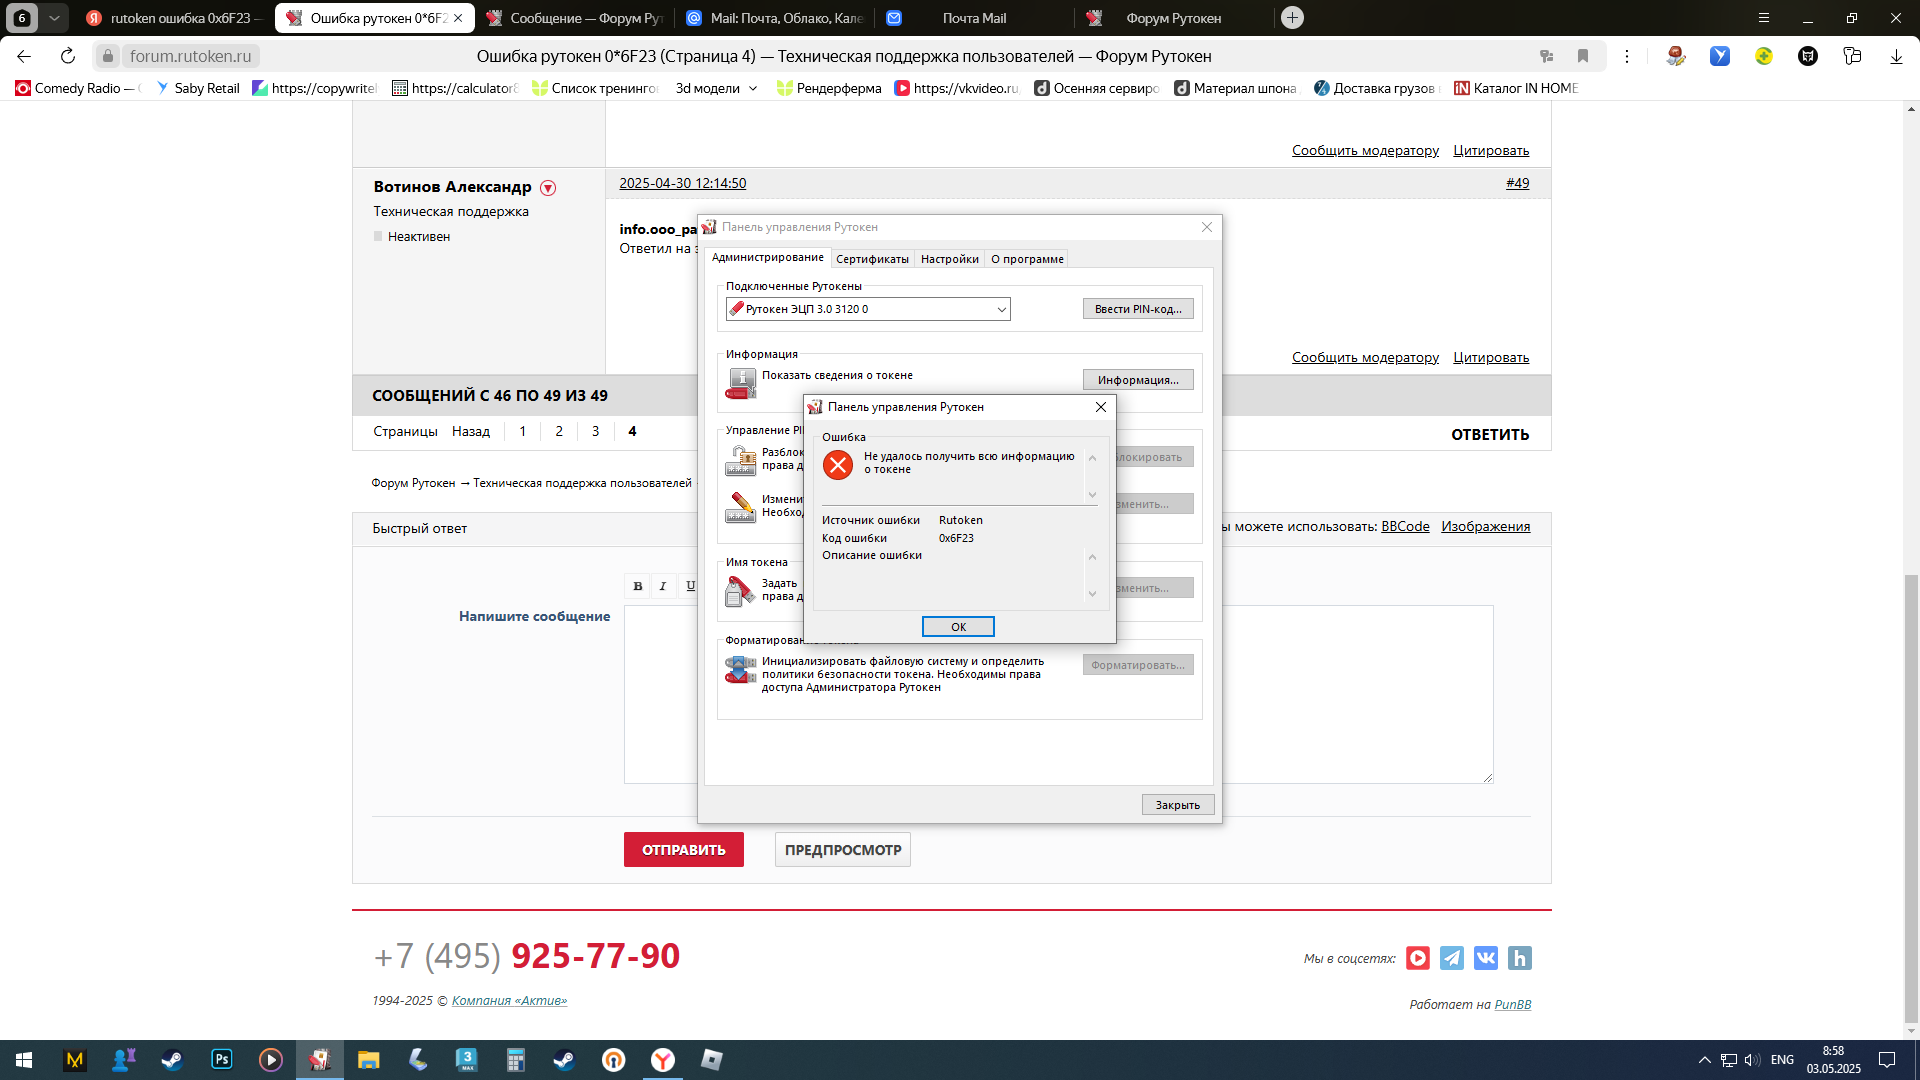Viewport: 1920px width, 1080px height.
Task: Open the extensions puzzle icon
Action: coord(1852,56)
